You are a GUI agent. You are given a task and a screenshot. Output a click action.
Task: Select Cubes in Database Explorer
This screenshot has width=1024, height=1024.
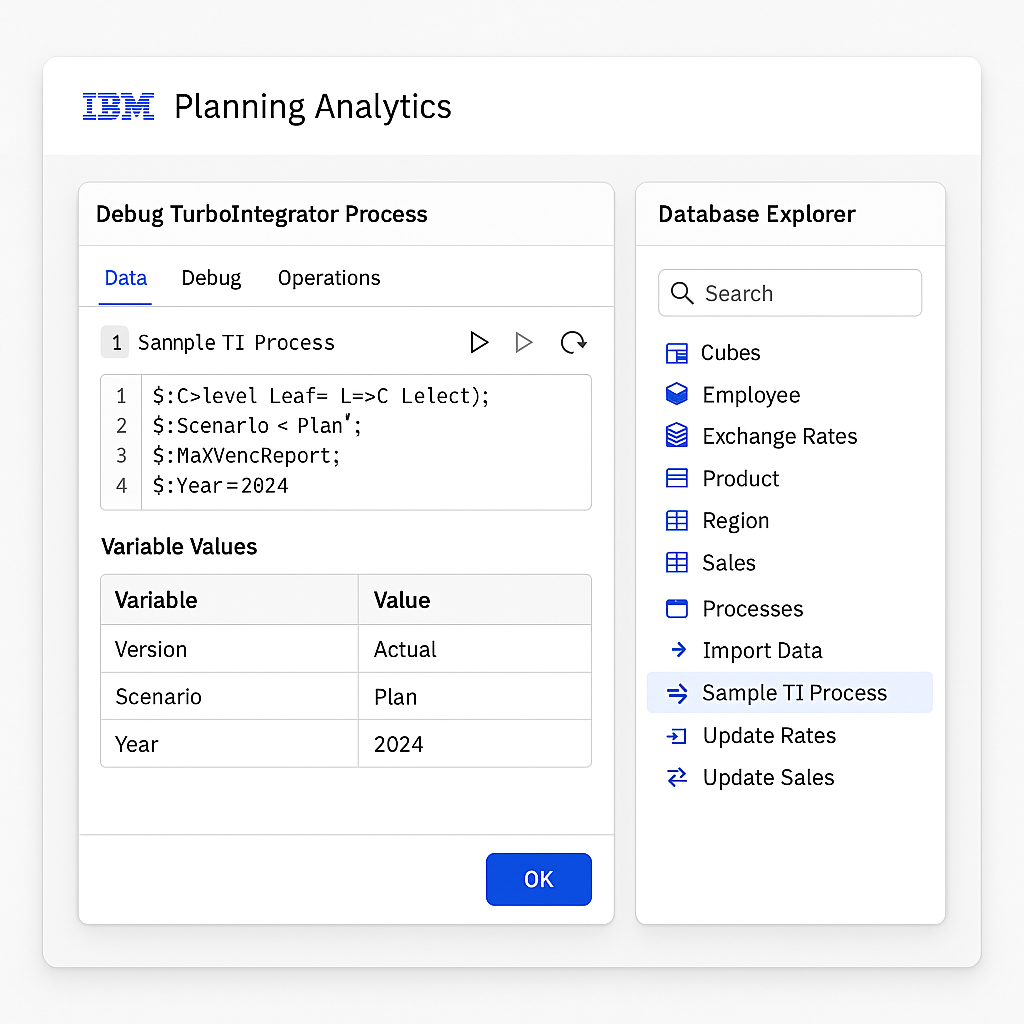[731, 353]
